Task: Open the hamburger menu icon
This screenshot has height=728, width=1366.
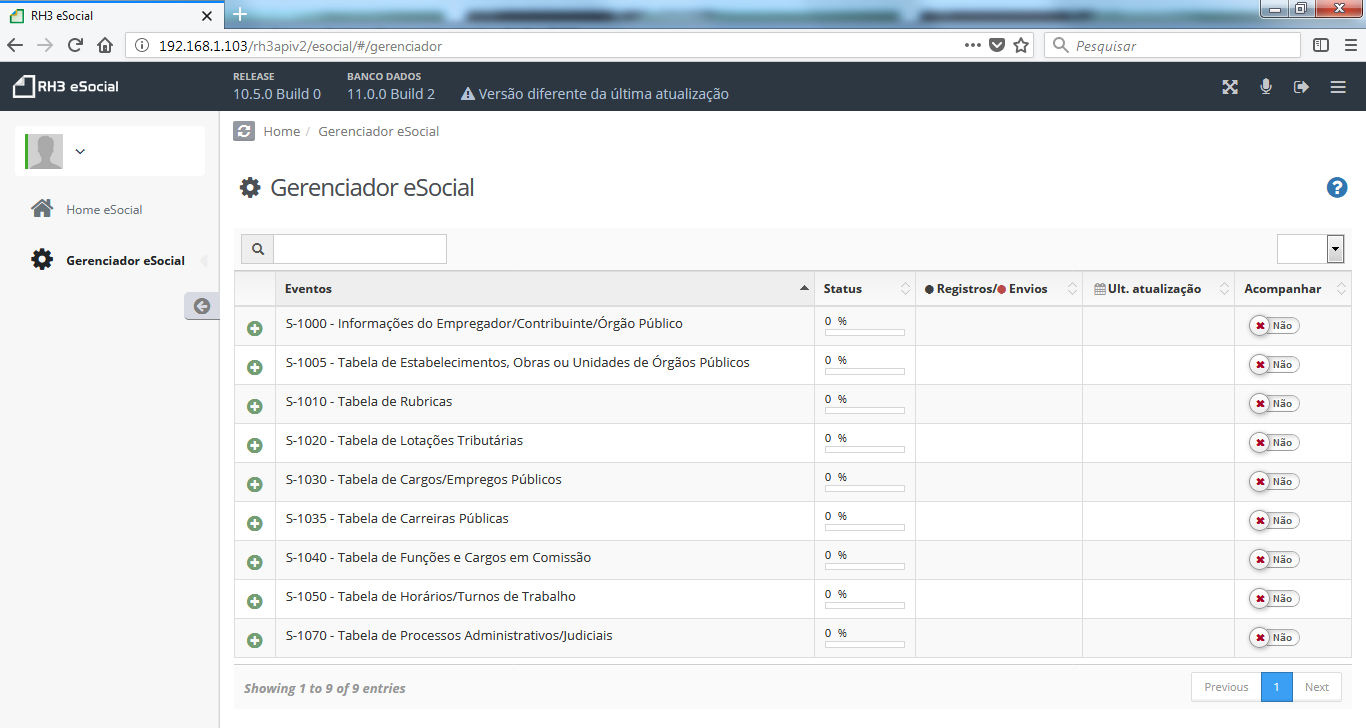Action: click(1338, 87)
